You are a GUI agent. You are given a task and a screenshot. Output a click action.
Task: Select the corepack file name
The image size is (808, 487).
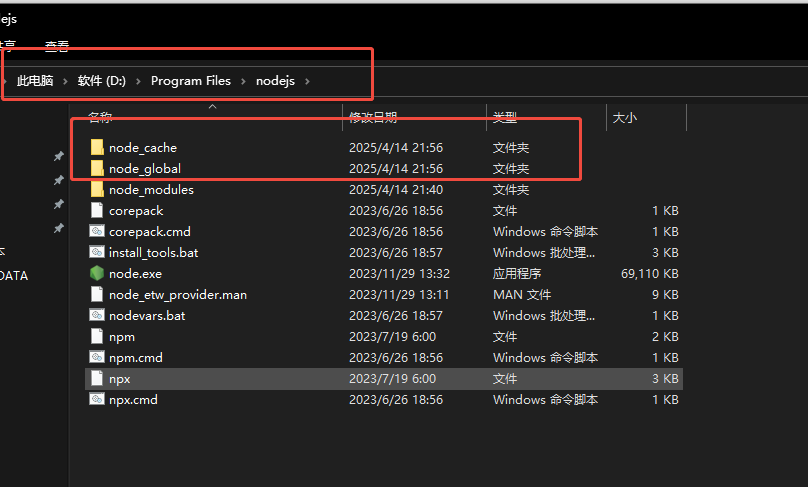pos(136,211)
